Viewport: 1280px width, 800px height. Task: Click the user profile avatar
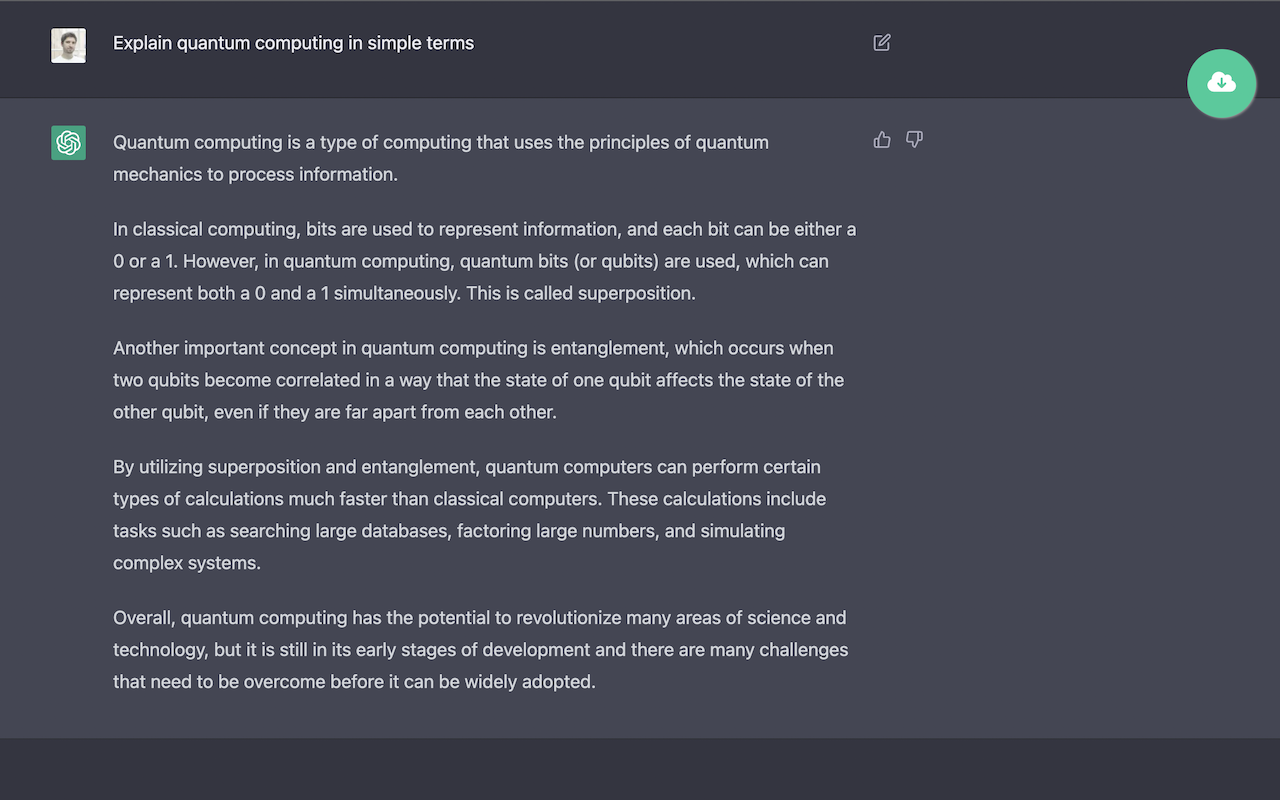click(68, 45)
